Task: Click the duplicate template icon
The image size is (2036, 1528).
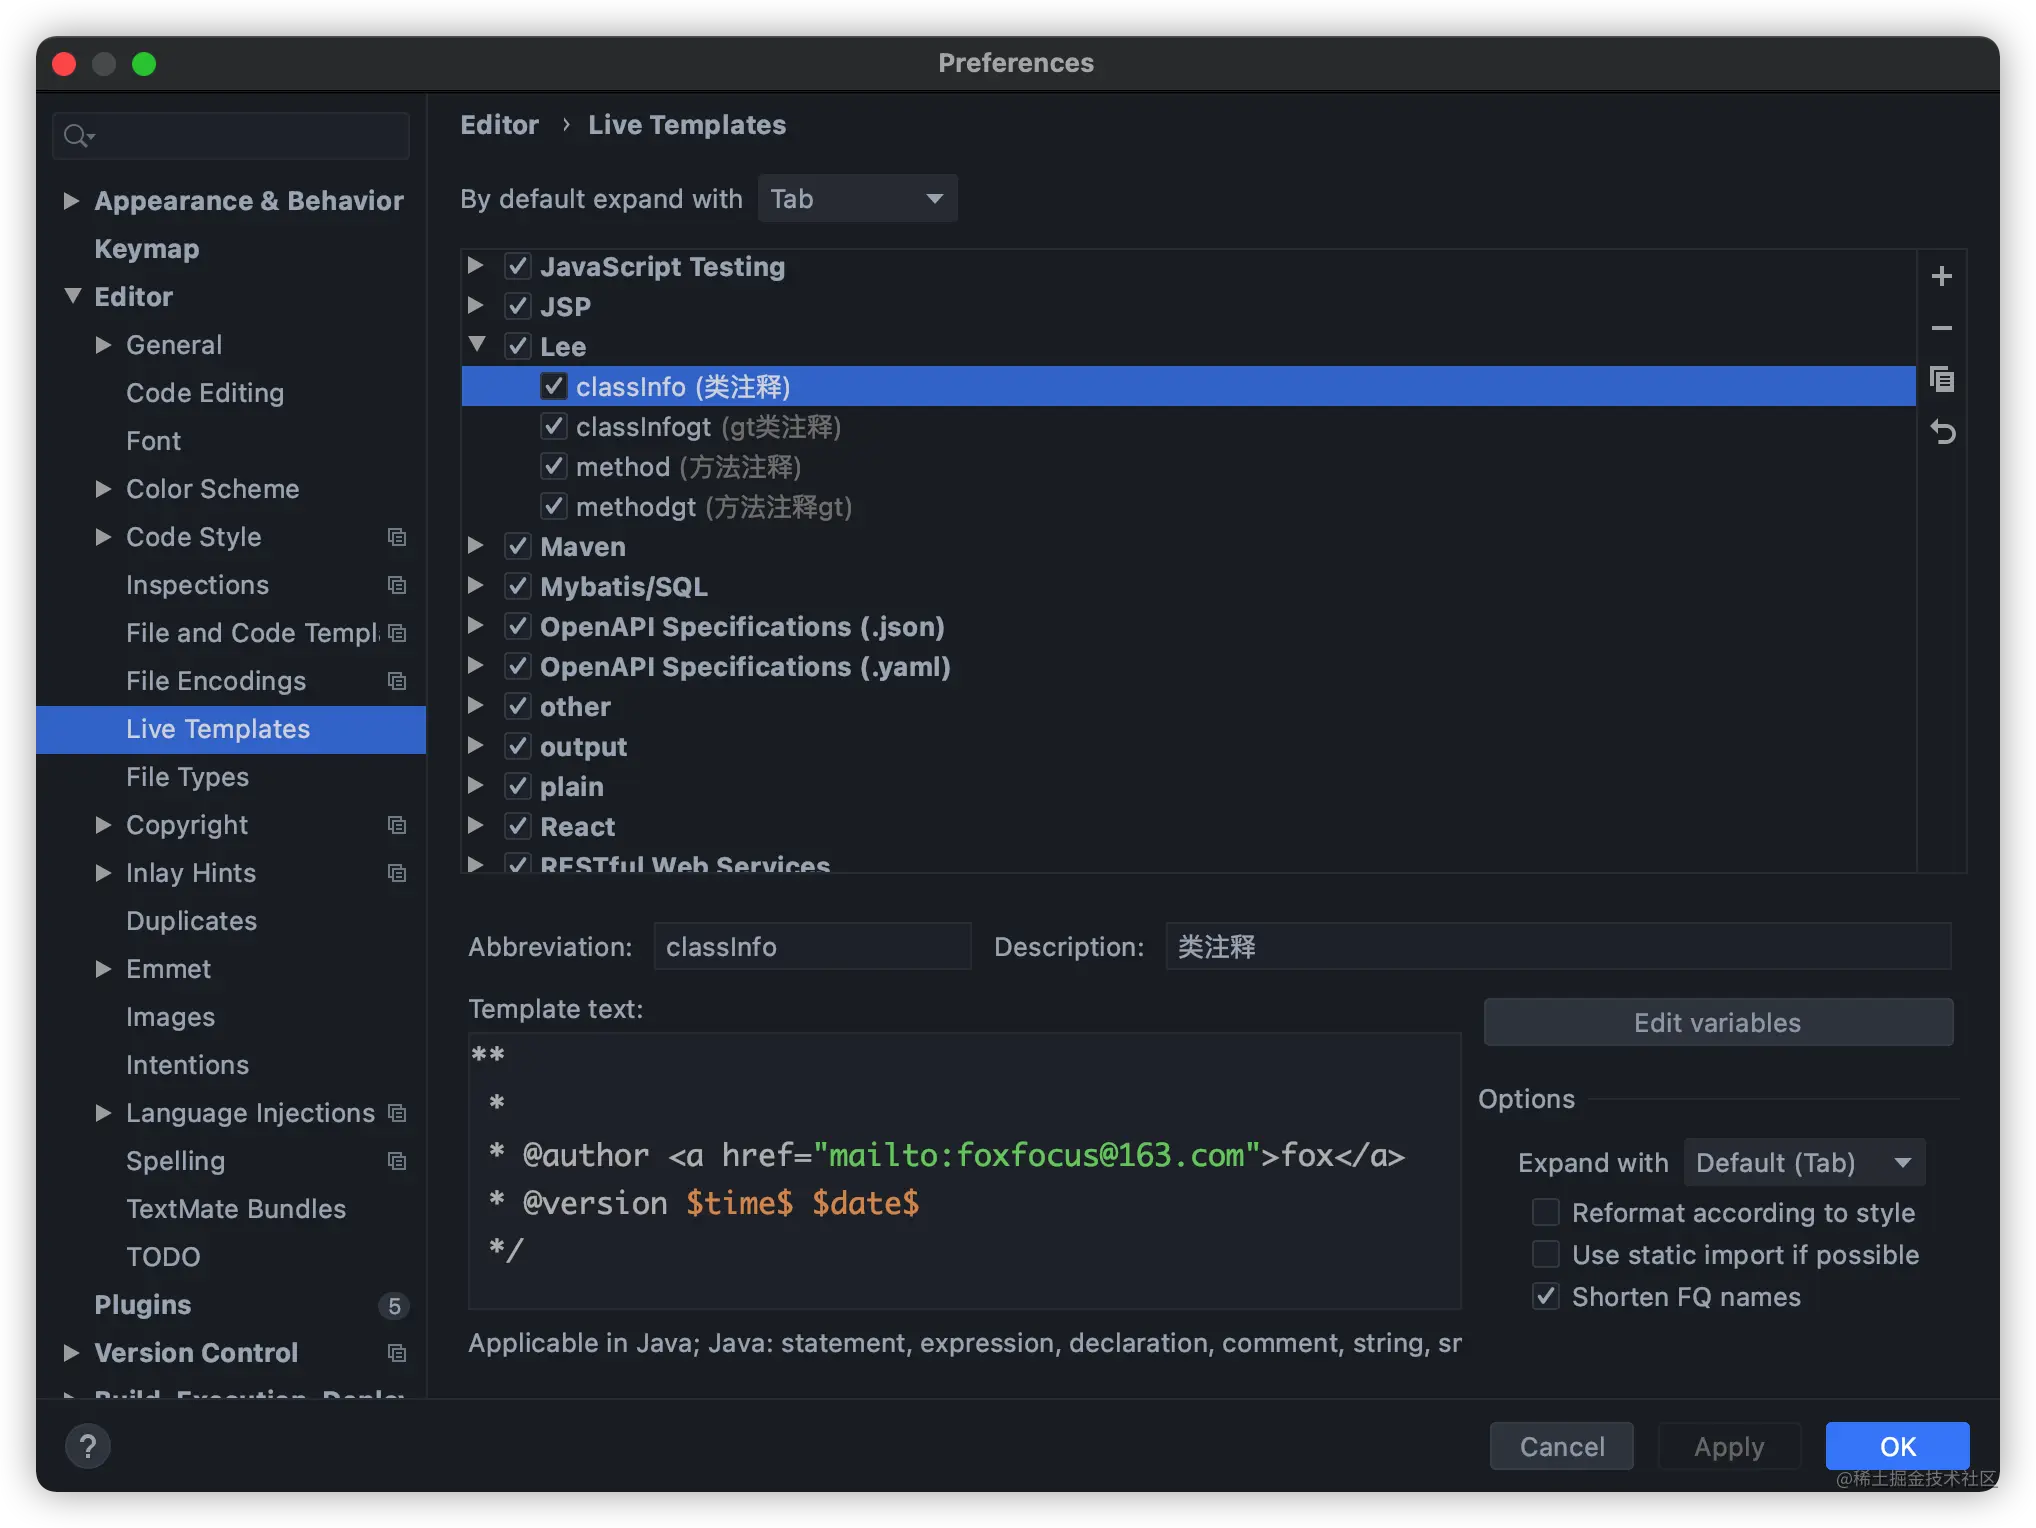Action: (x=1941, y=380)
